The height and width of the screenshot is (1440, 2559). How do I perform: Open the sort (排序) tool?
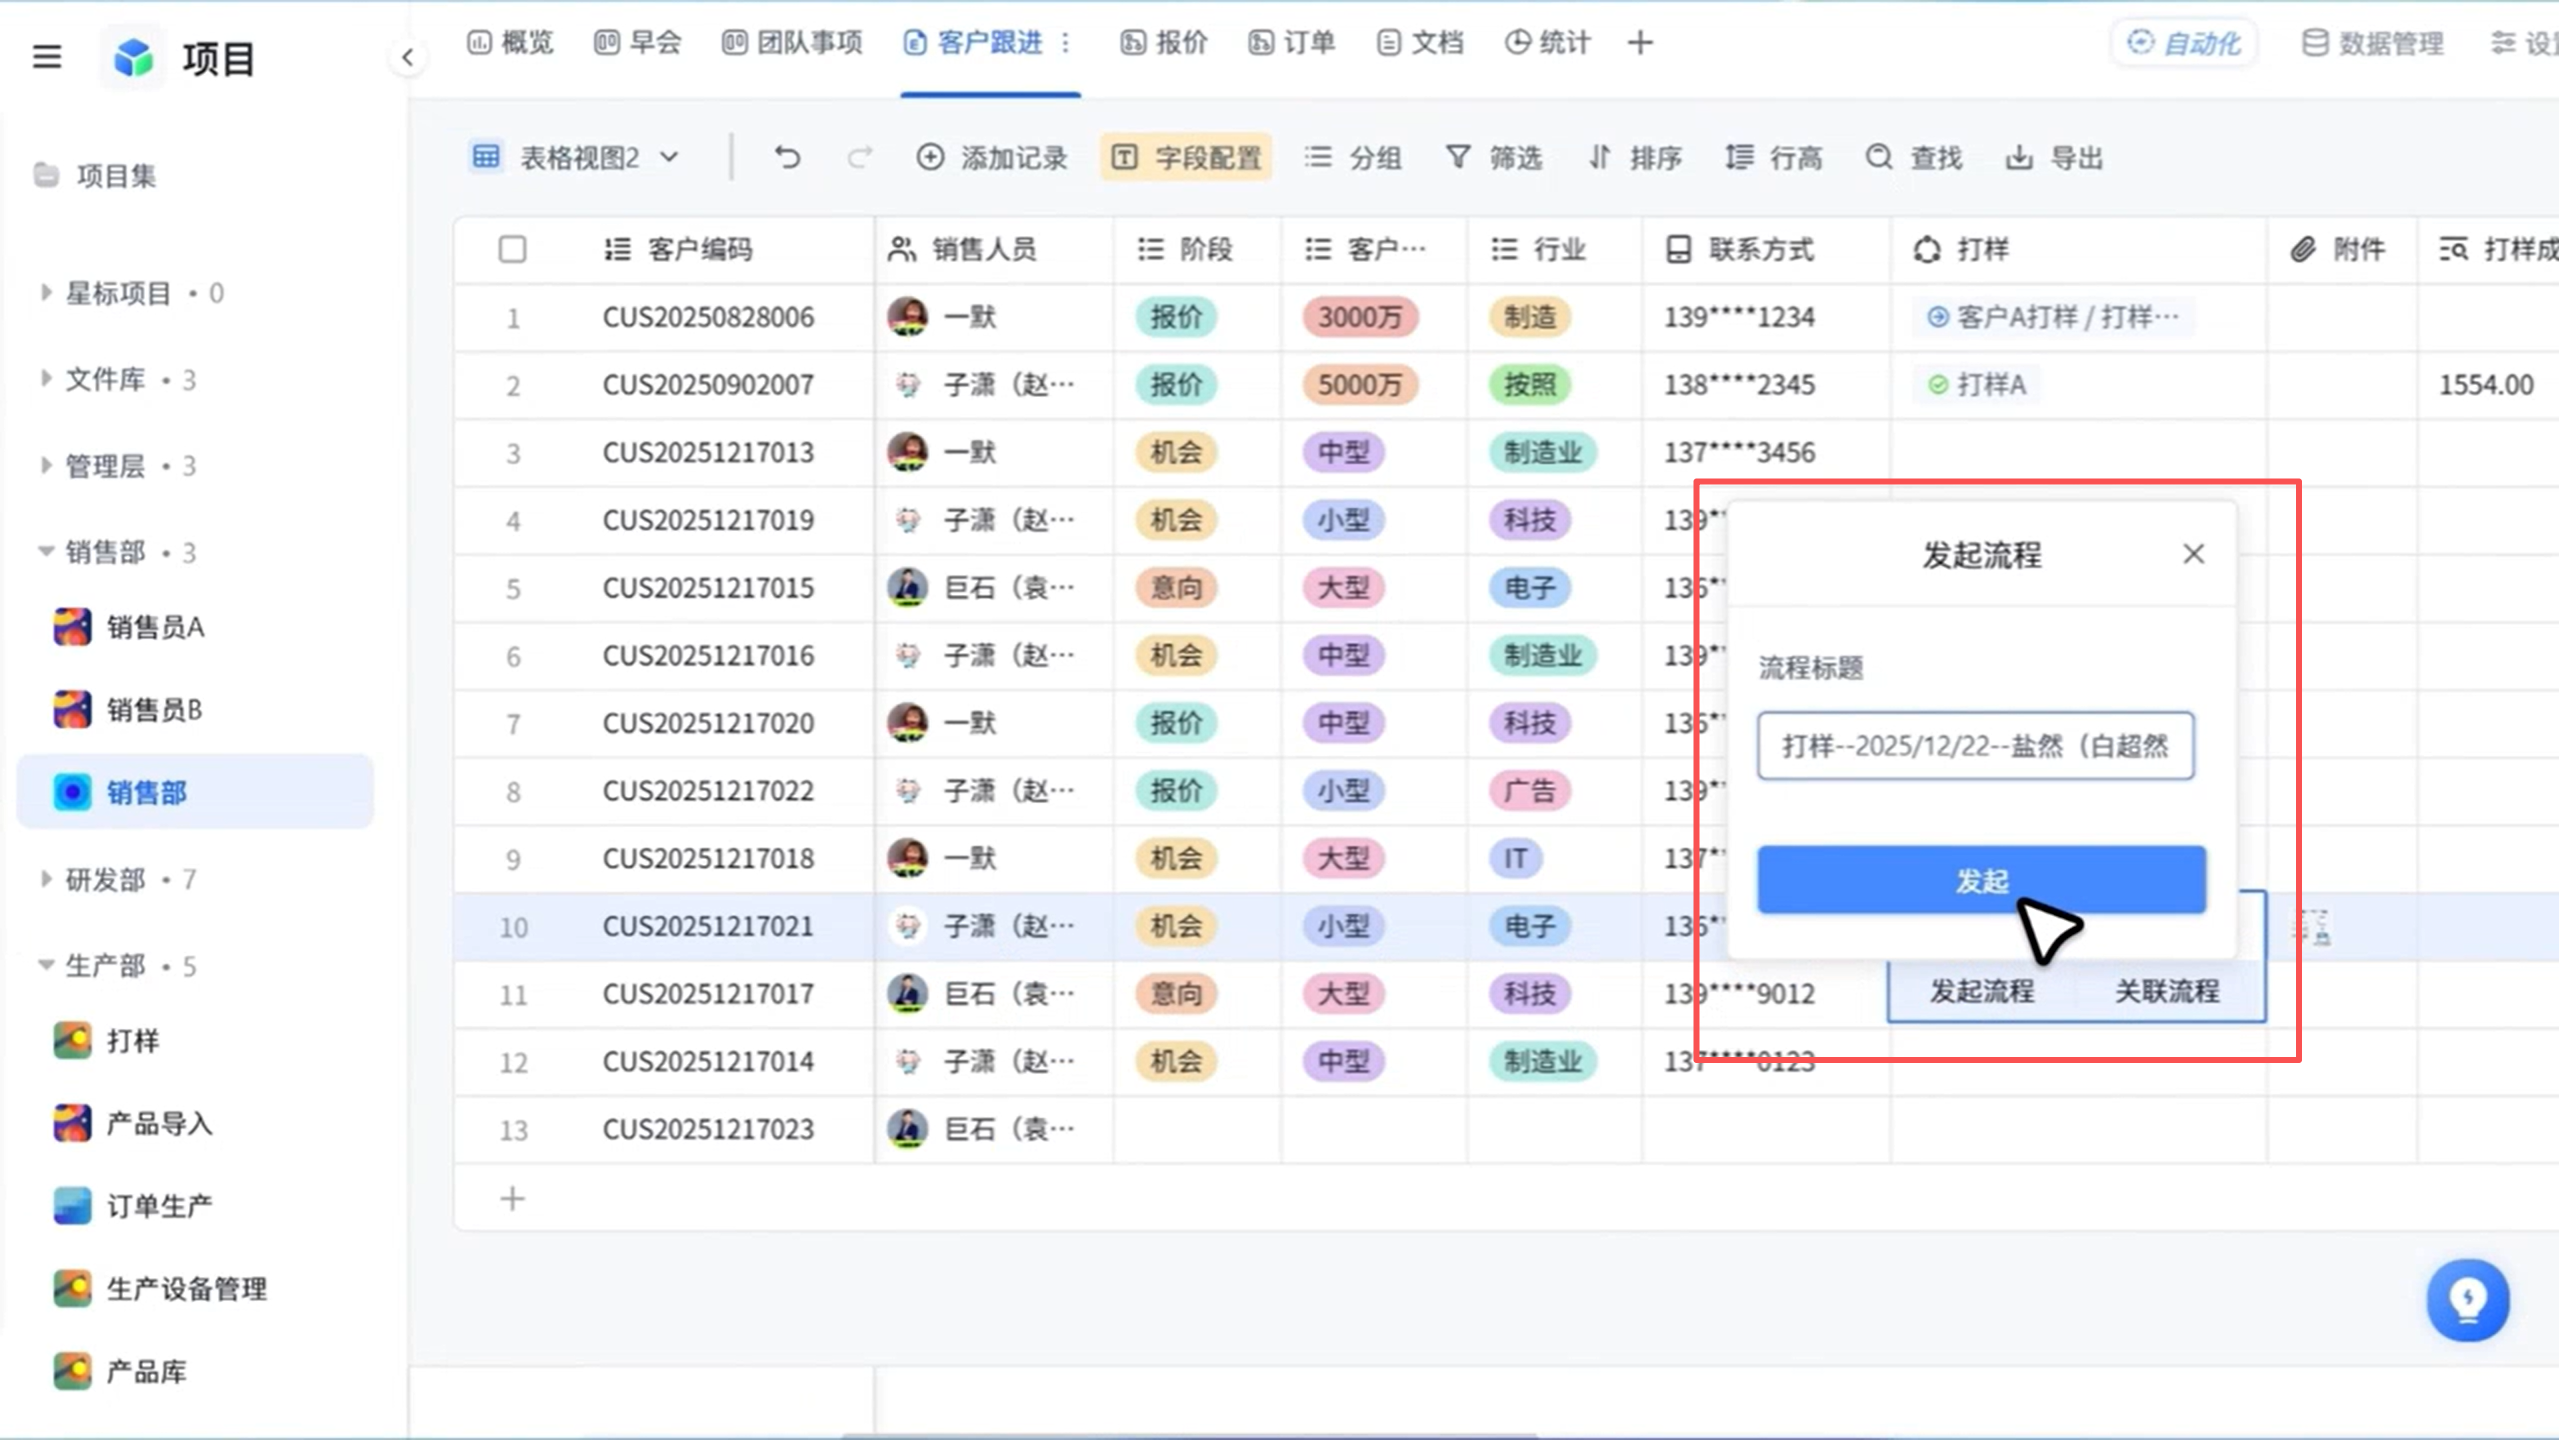pyautogui.click(x=1635, y=157)
